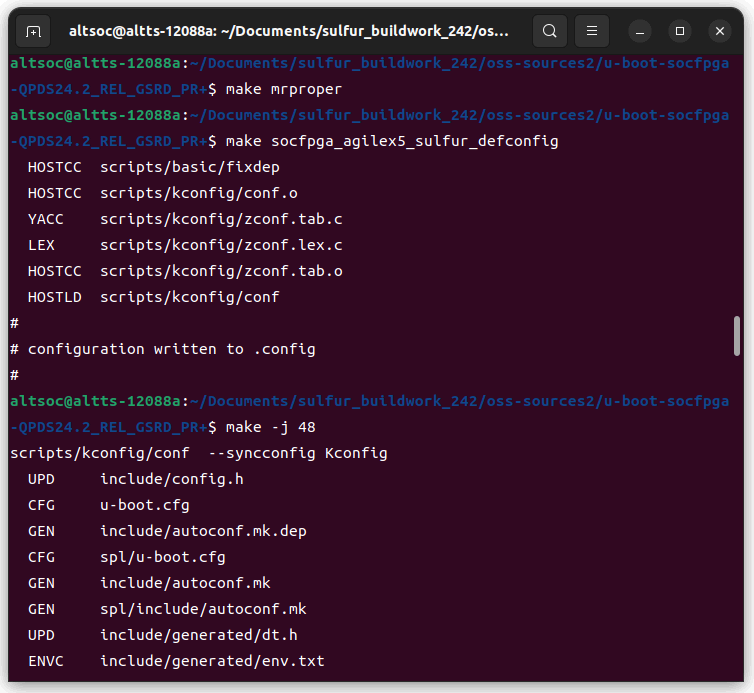Open a new terminal tab

pos(33,31)
